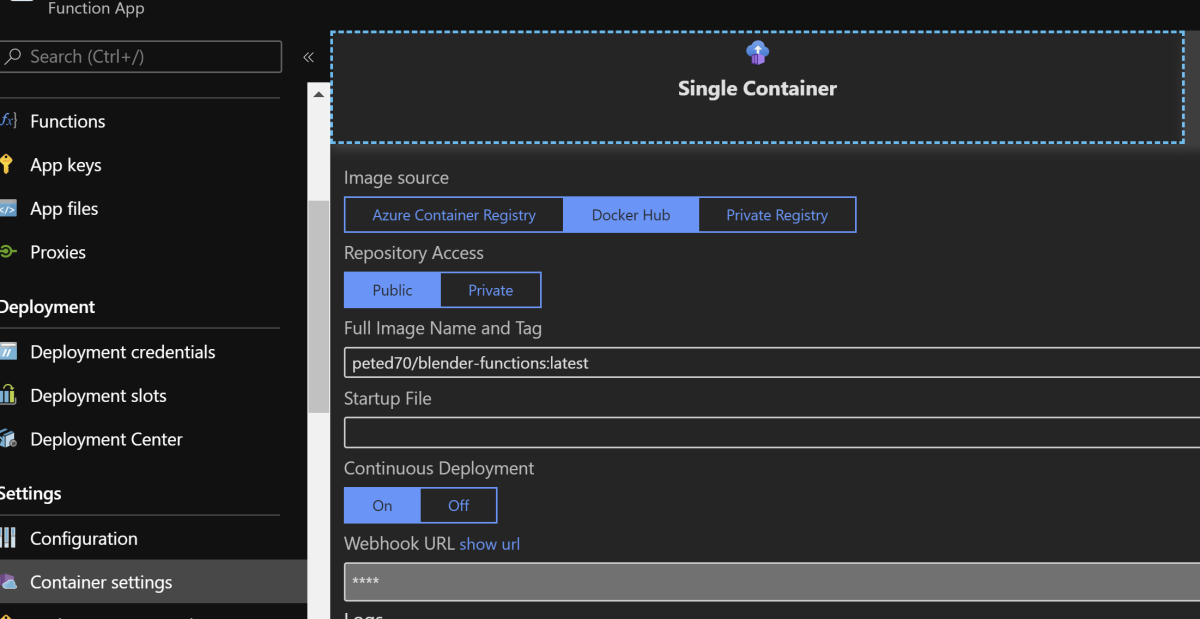Select Private Registry as image source
The image size is (1200, 619).
pyautogui.click(x=777, y=215)
